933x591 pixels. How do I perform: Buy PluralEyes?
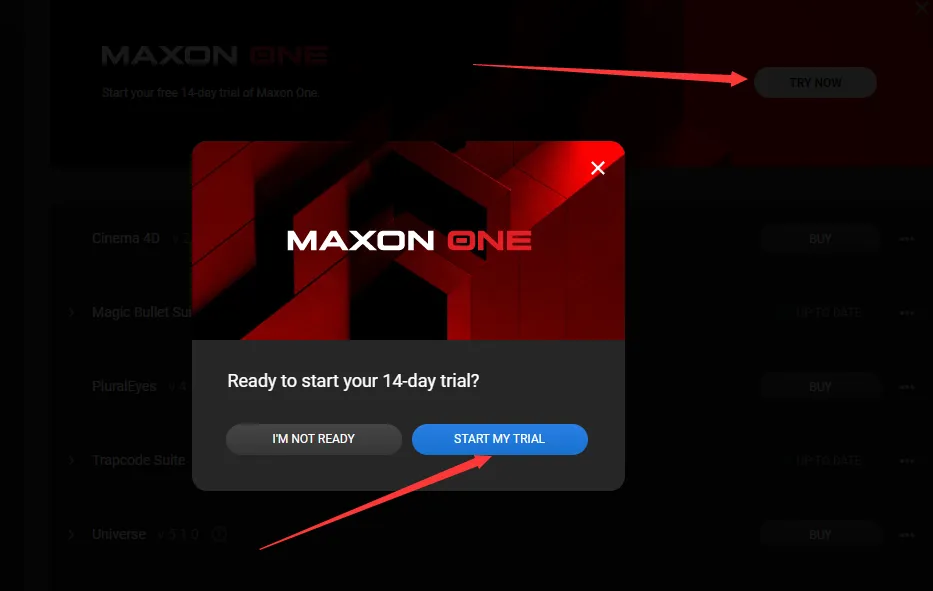[820, 387]
